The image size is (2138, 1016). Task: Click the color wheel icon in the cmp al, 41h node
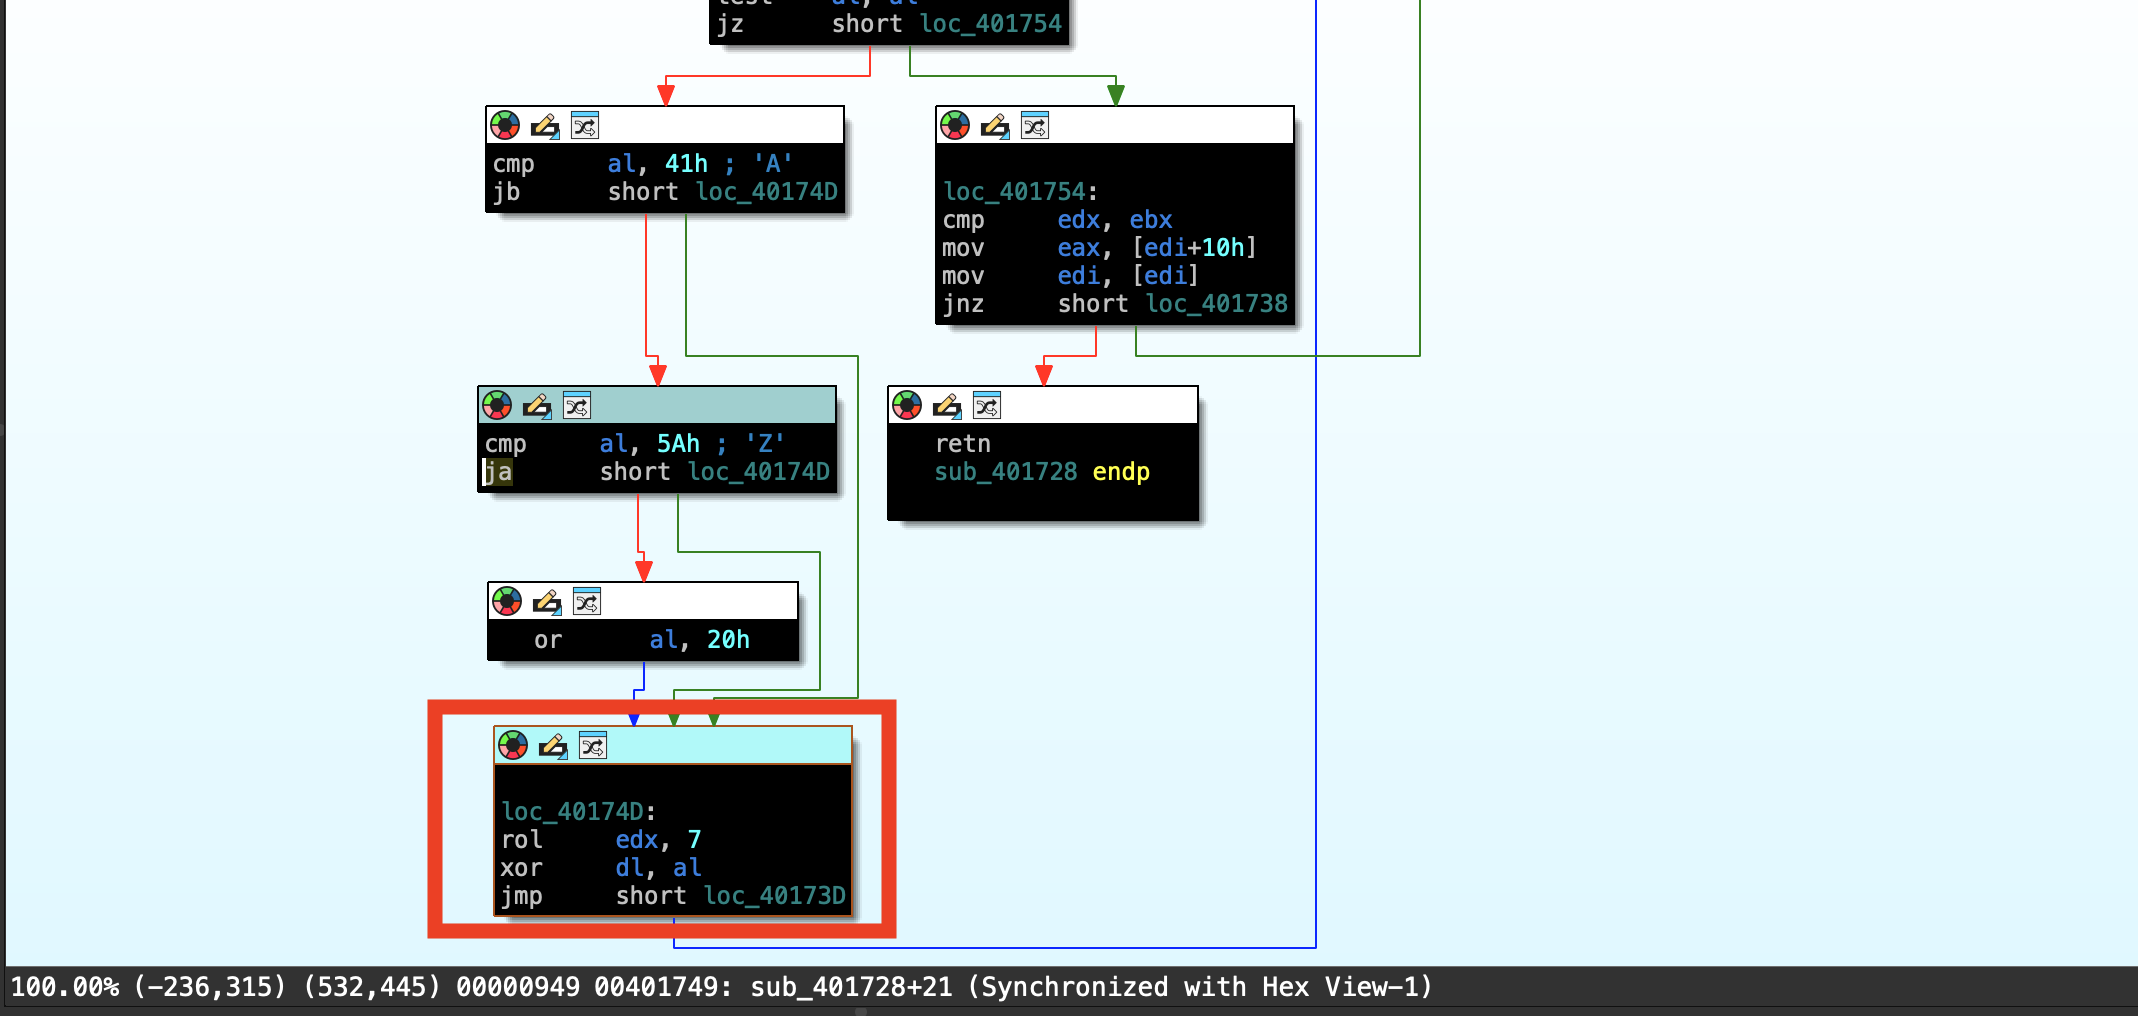[x=505, y=125]
